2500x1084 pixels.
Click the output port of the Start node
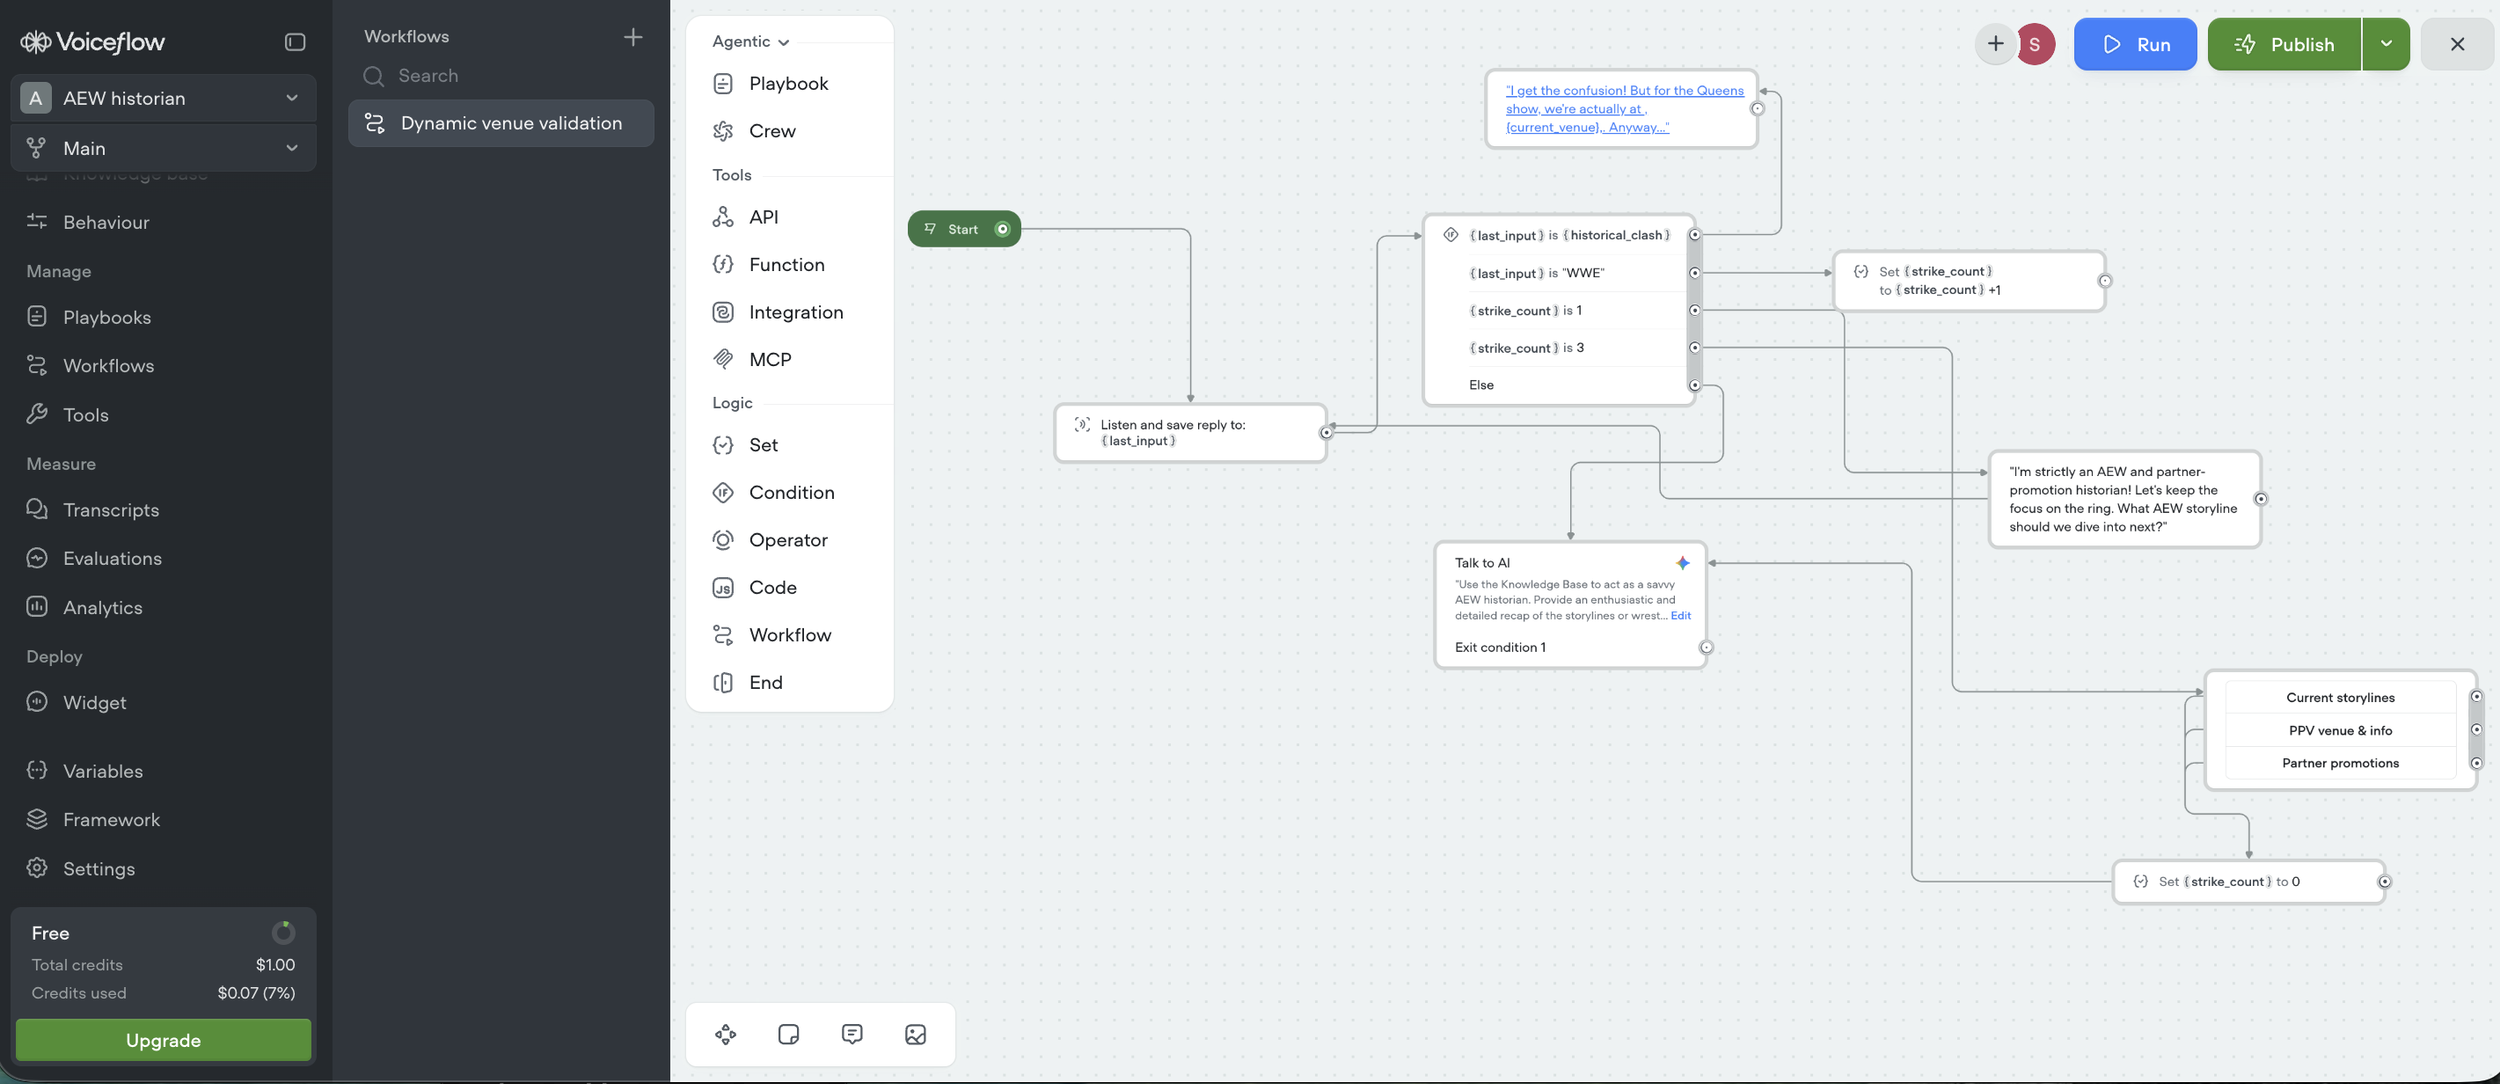tap(1002, 229)
